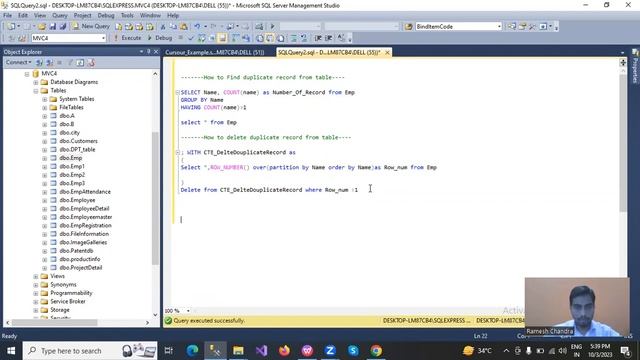640x360 pixels.
Task: Expand the Programmability folder node
Action: coord(36,293)
